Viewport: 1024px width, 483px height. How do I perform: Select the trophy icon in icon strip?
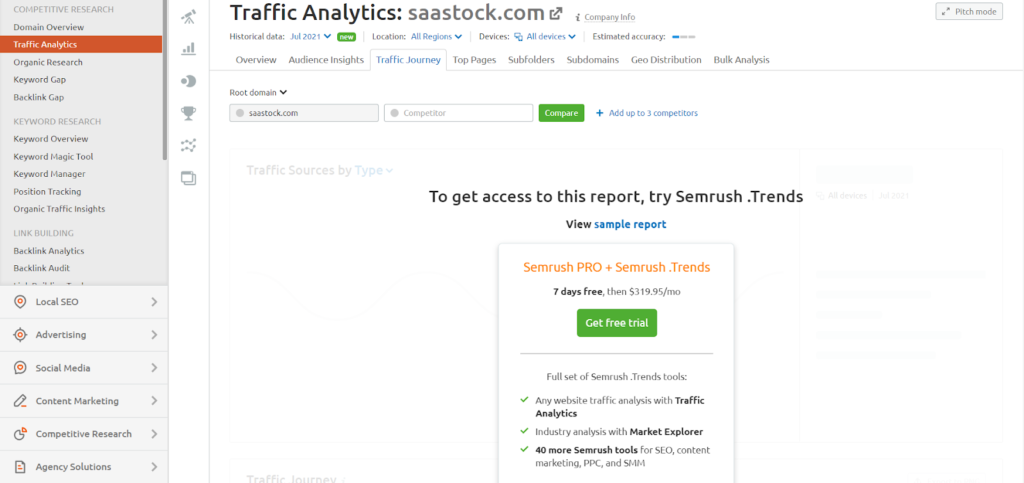tap(188, 114)
